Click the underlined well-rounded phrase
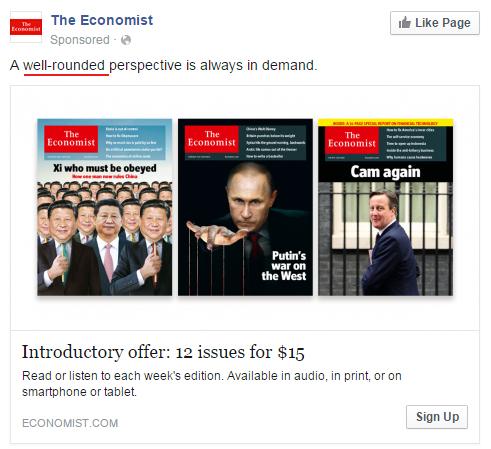This screenshot has width=491, height=449. [x=64, y=66]
